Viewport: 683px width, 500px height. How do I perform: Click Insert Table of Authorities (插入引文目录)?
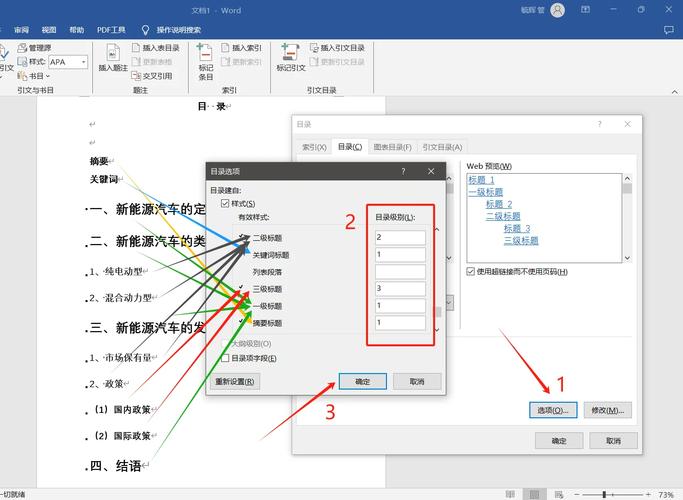[337, 47]
